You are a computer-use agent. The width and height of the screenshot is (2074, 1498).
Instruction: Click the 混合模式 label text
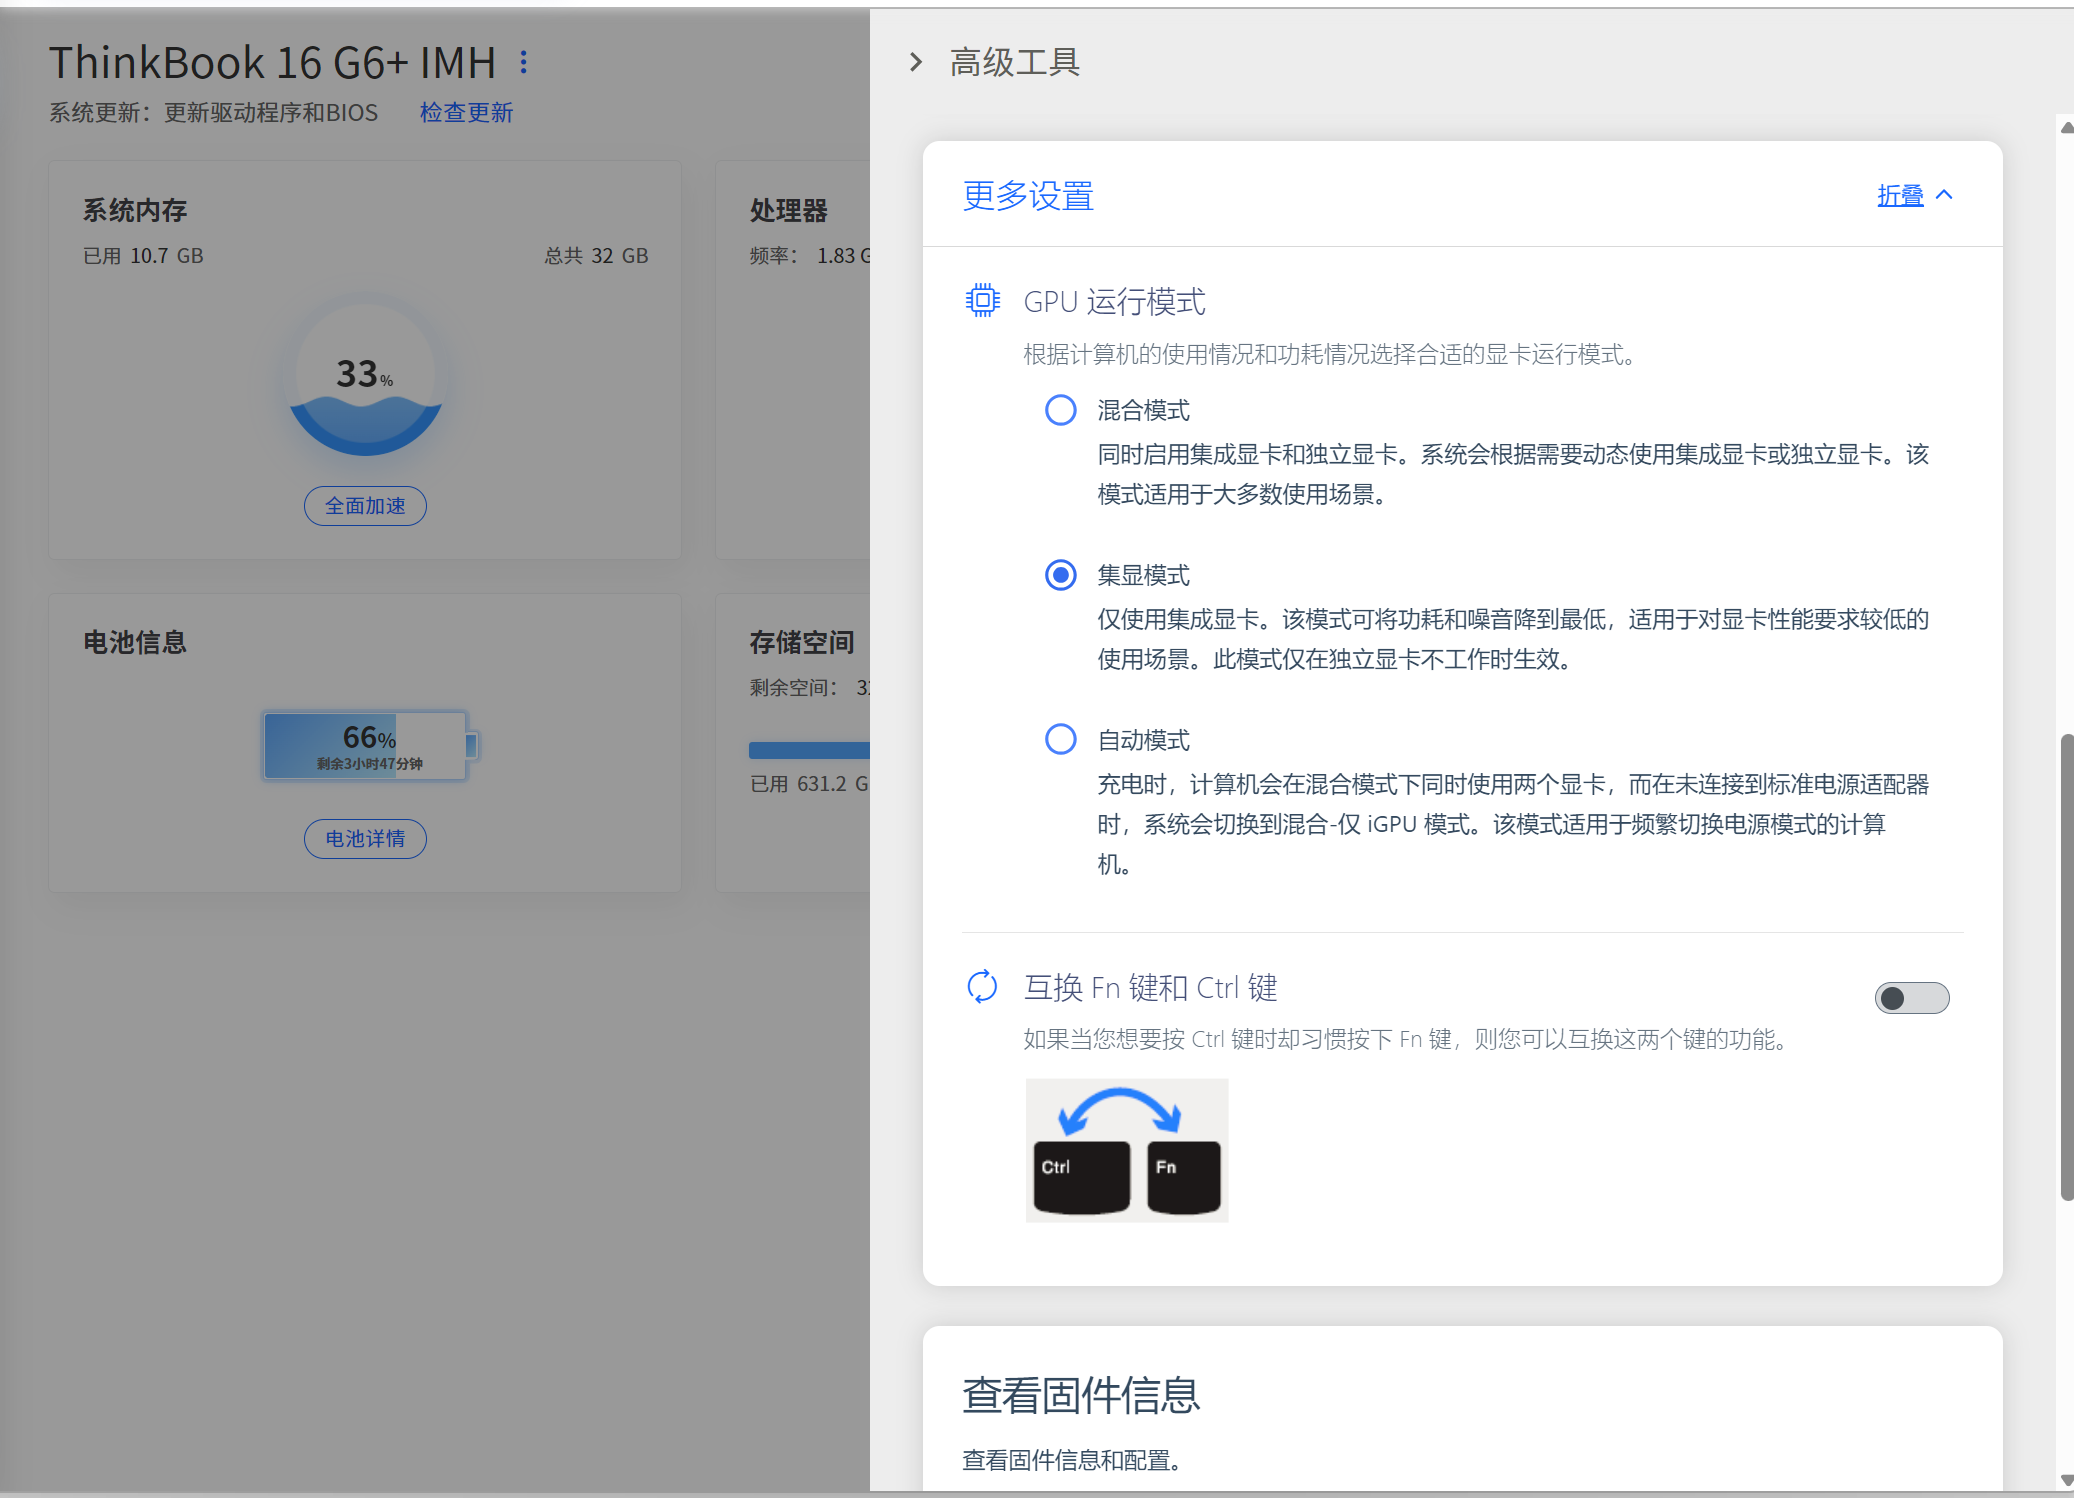tap(1144, 410)
